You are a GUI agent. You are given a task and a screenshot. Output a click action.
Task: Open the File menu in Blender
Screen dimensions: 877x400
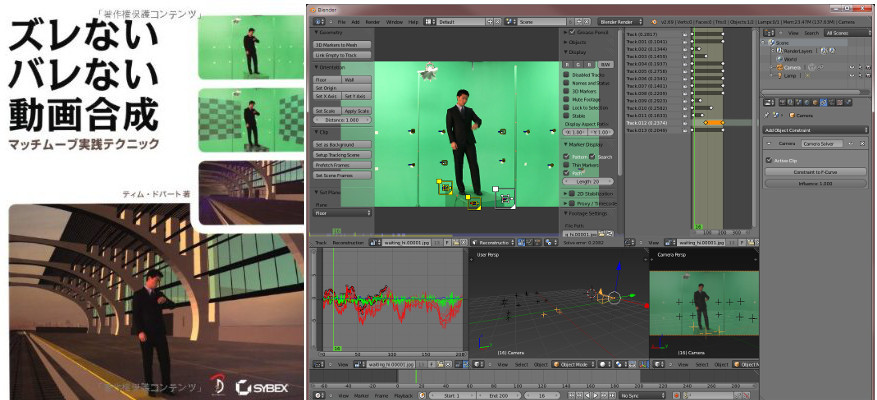pyautogui.click(x=341, y=21)
